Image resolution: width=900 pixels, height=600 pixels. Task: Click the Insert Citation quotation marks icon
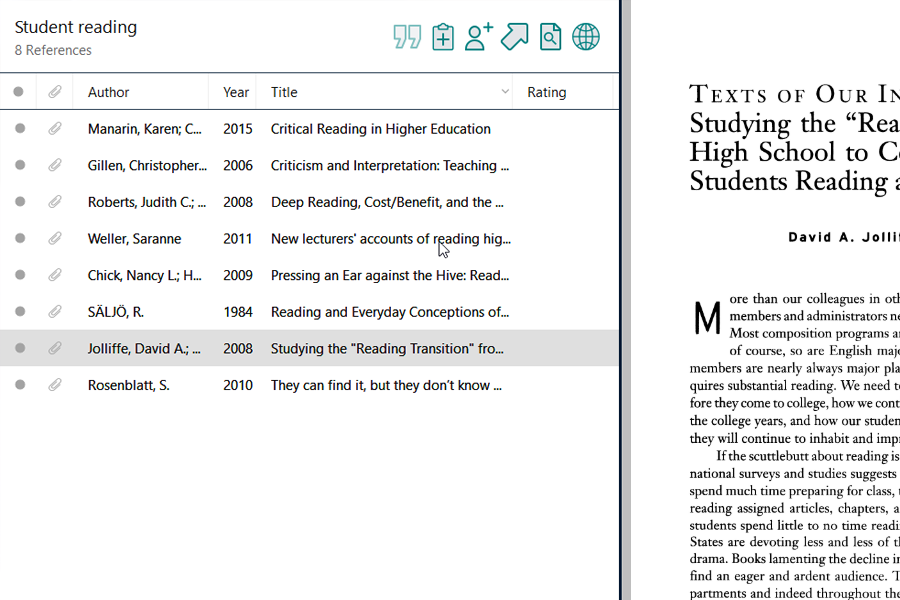click(407, 37)
